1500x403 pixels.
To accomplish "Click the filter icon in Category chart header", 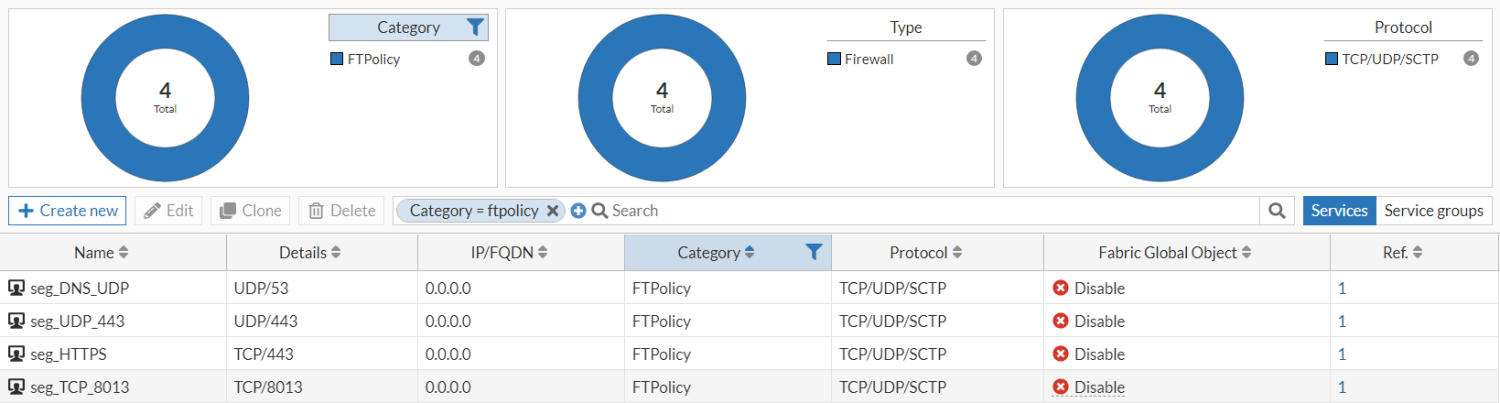I will [x=475, y=28].
